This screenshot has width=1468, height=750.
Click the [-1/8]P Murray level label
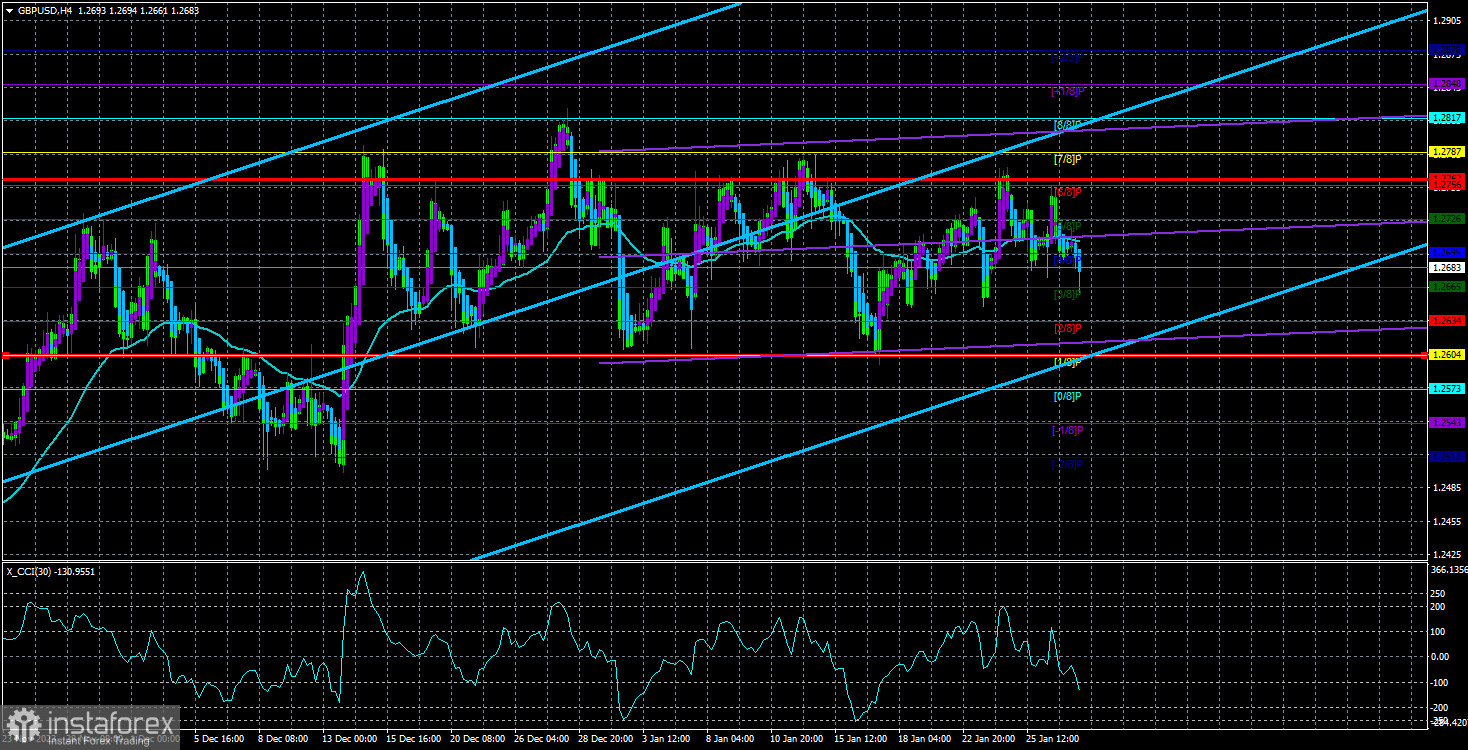click(1068, 430)
